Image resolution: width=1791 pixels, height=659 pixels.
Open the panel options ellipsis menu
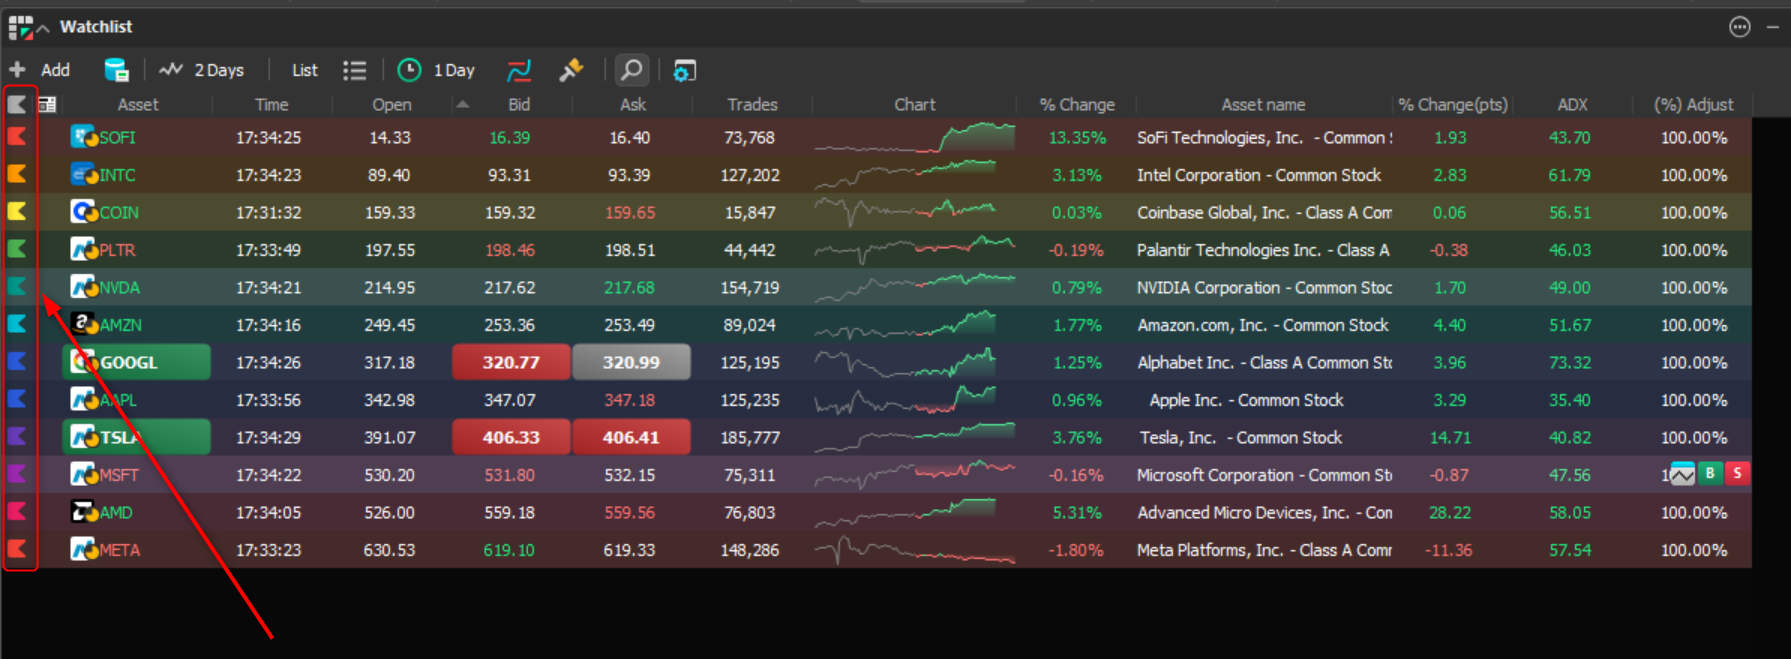tap(1740, 27)
